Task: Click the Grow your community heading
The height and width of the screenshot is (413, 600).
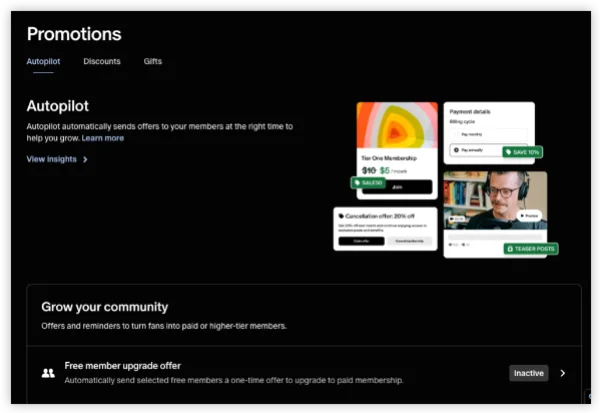Action: click(105, 307)
